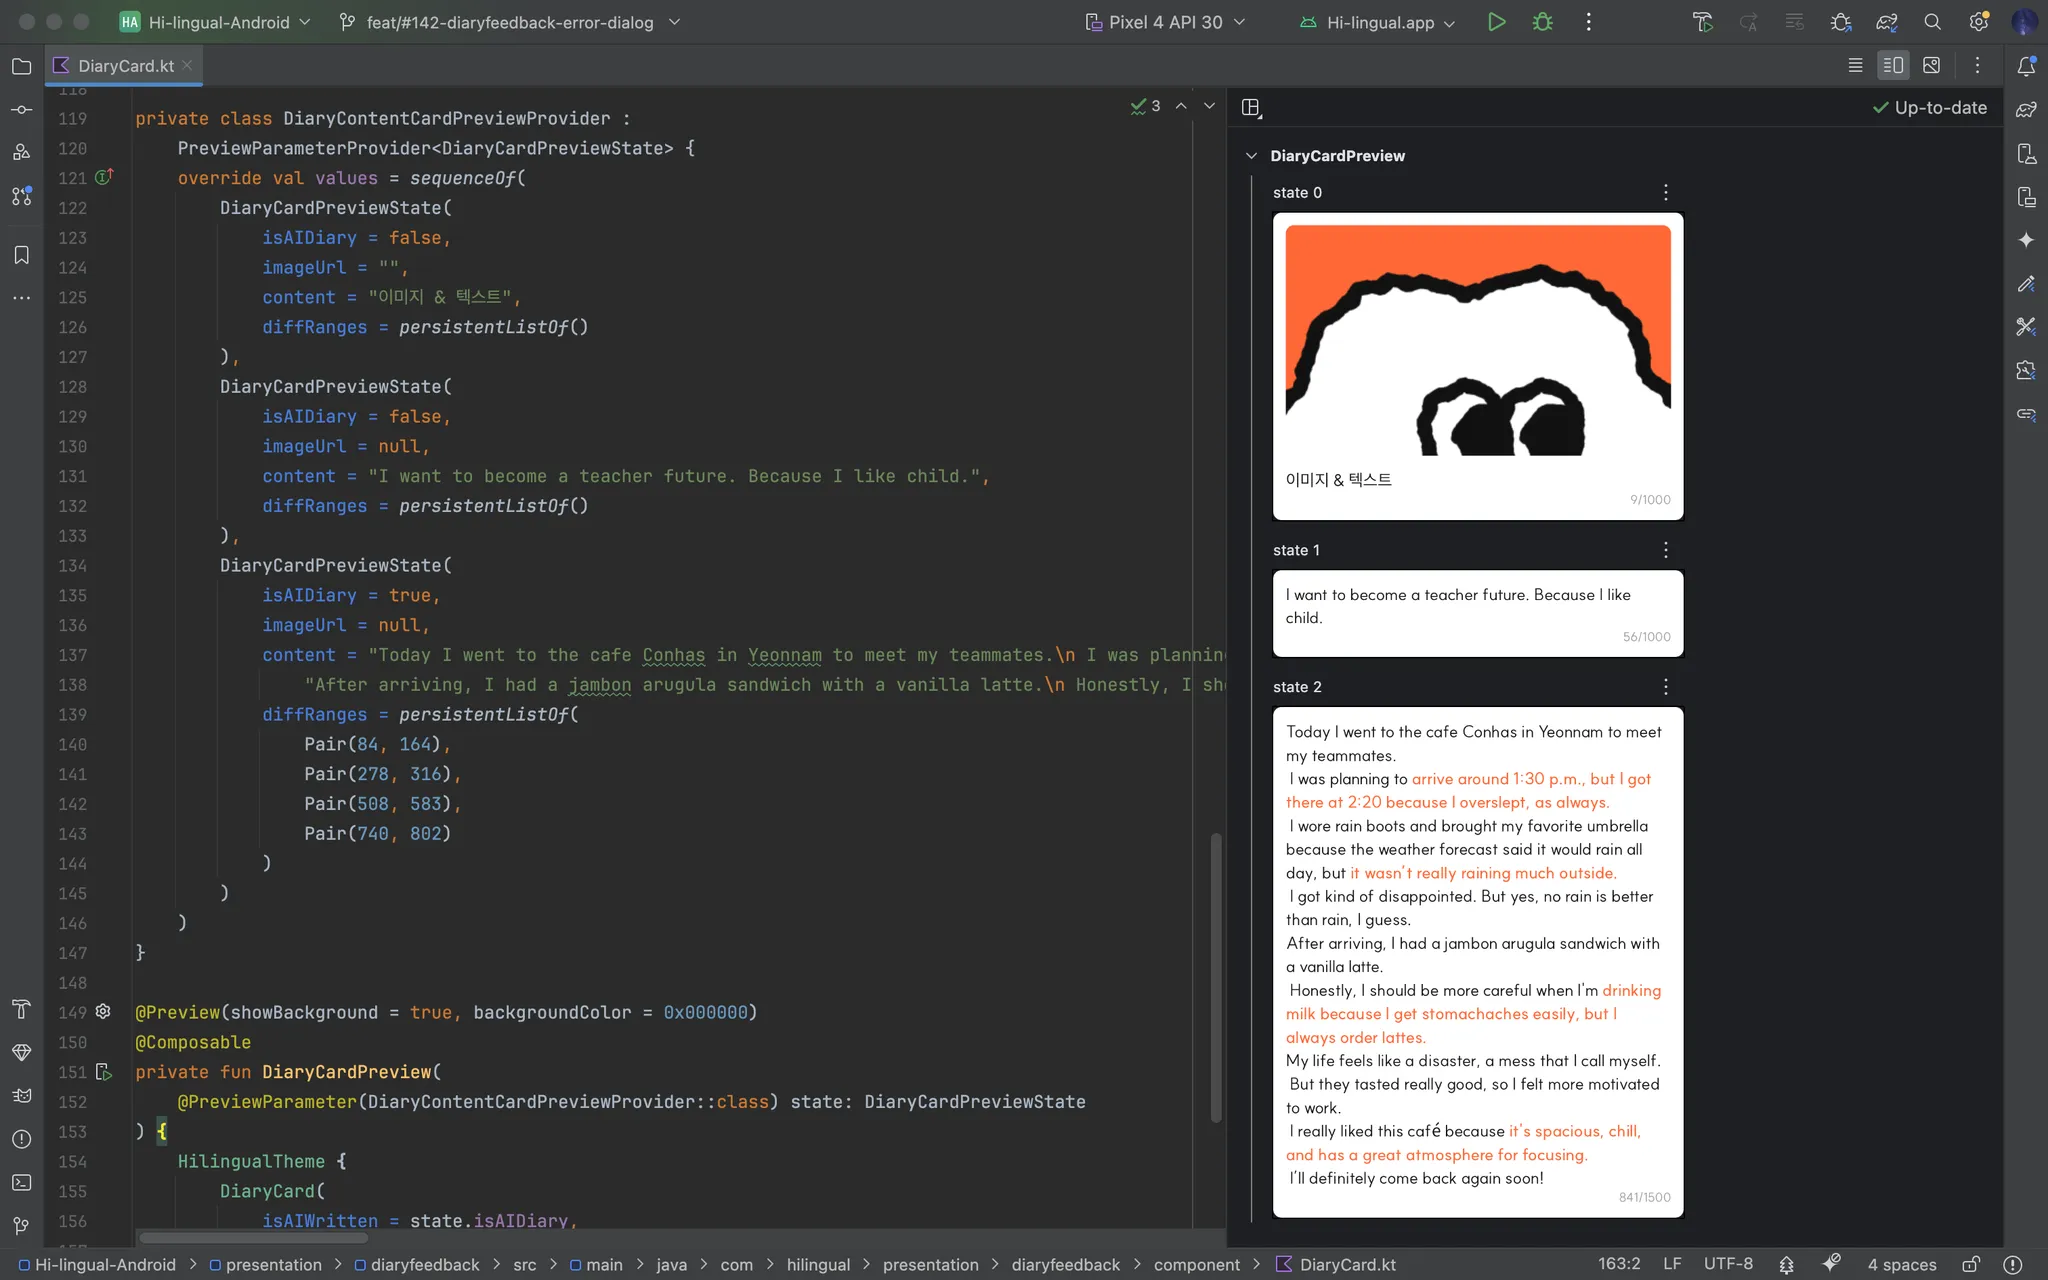2048x1280 pixels.
Task: Open Notifications bell panel
Action: pyautogui.click(x=2026, y=66)
